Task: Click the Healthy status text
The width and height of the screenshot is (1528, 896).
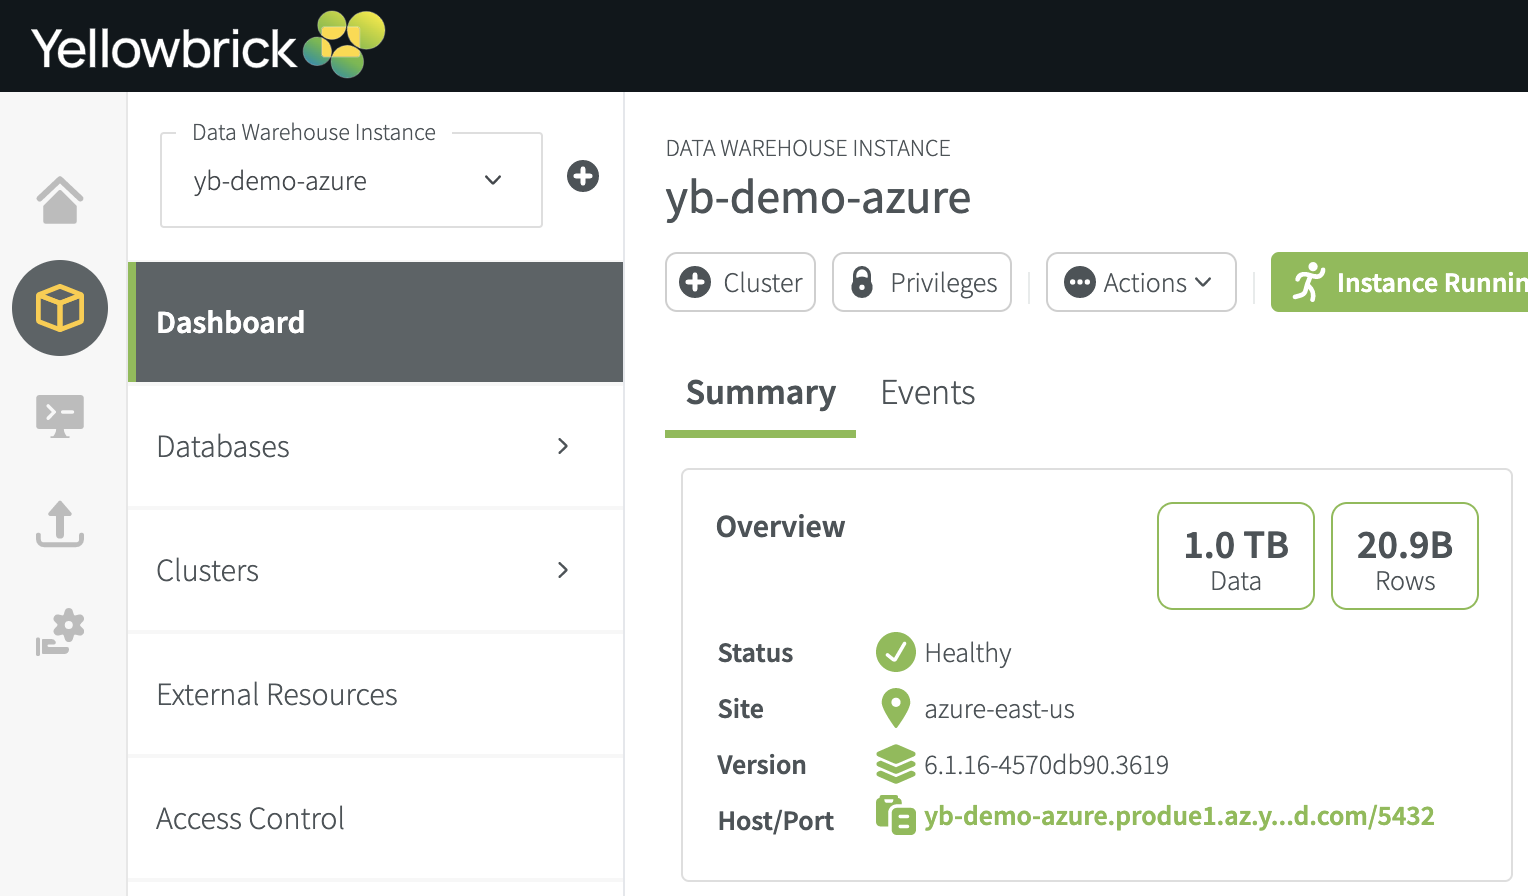Action: coord(968,653)
